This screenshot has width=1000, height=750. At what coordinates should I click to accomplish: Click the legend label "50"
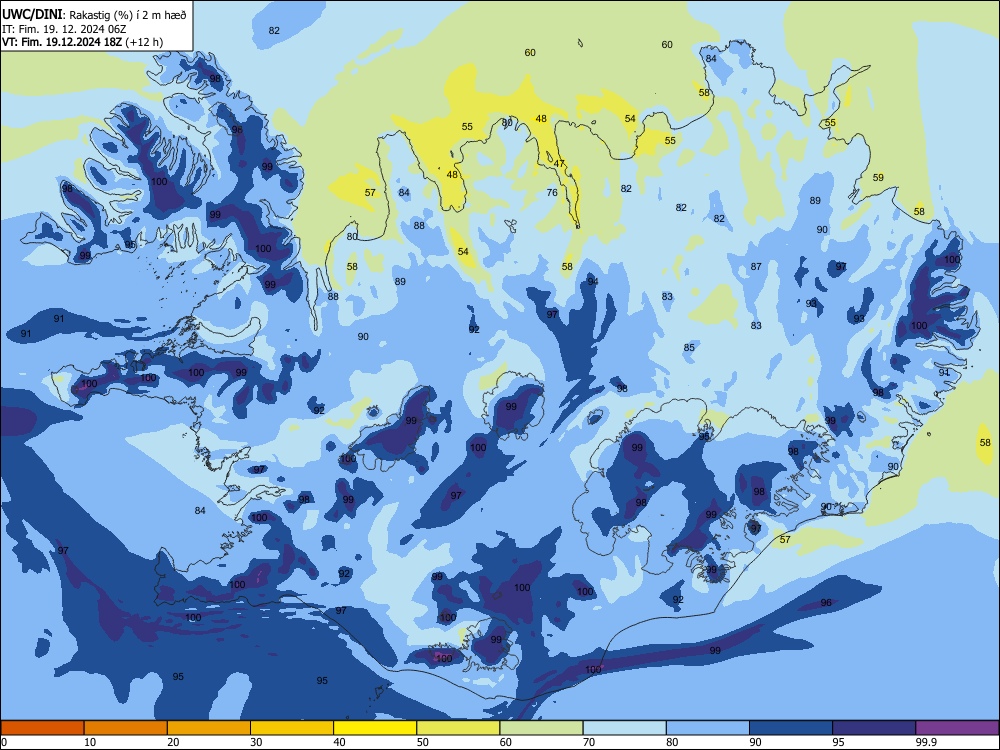pos(423,742)
